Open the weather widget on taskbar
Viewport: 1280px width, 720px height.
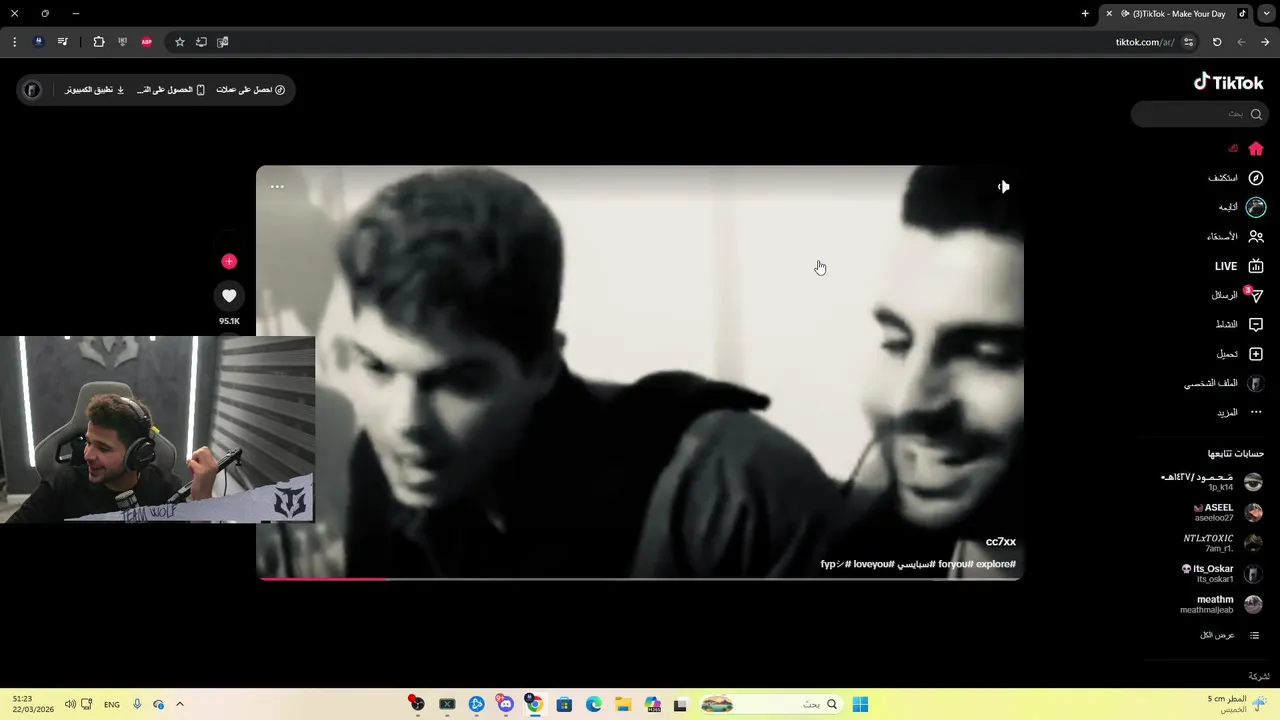[x=1237, y=704]
